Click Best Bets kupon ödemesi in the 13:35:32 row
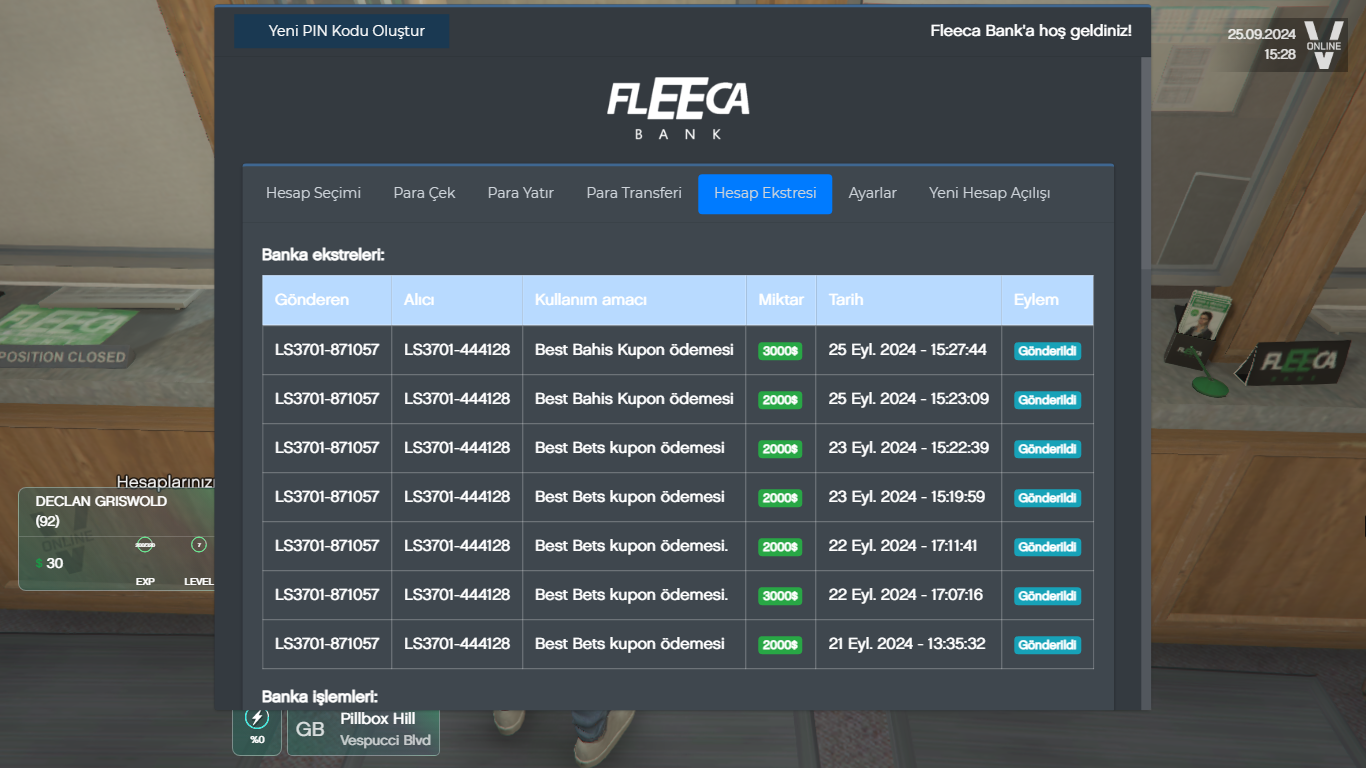1366x768 pixels. [x=630, y=644]
